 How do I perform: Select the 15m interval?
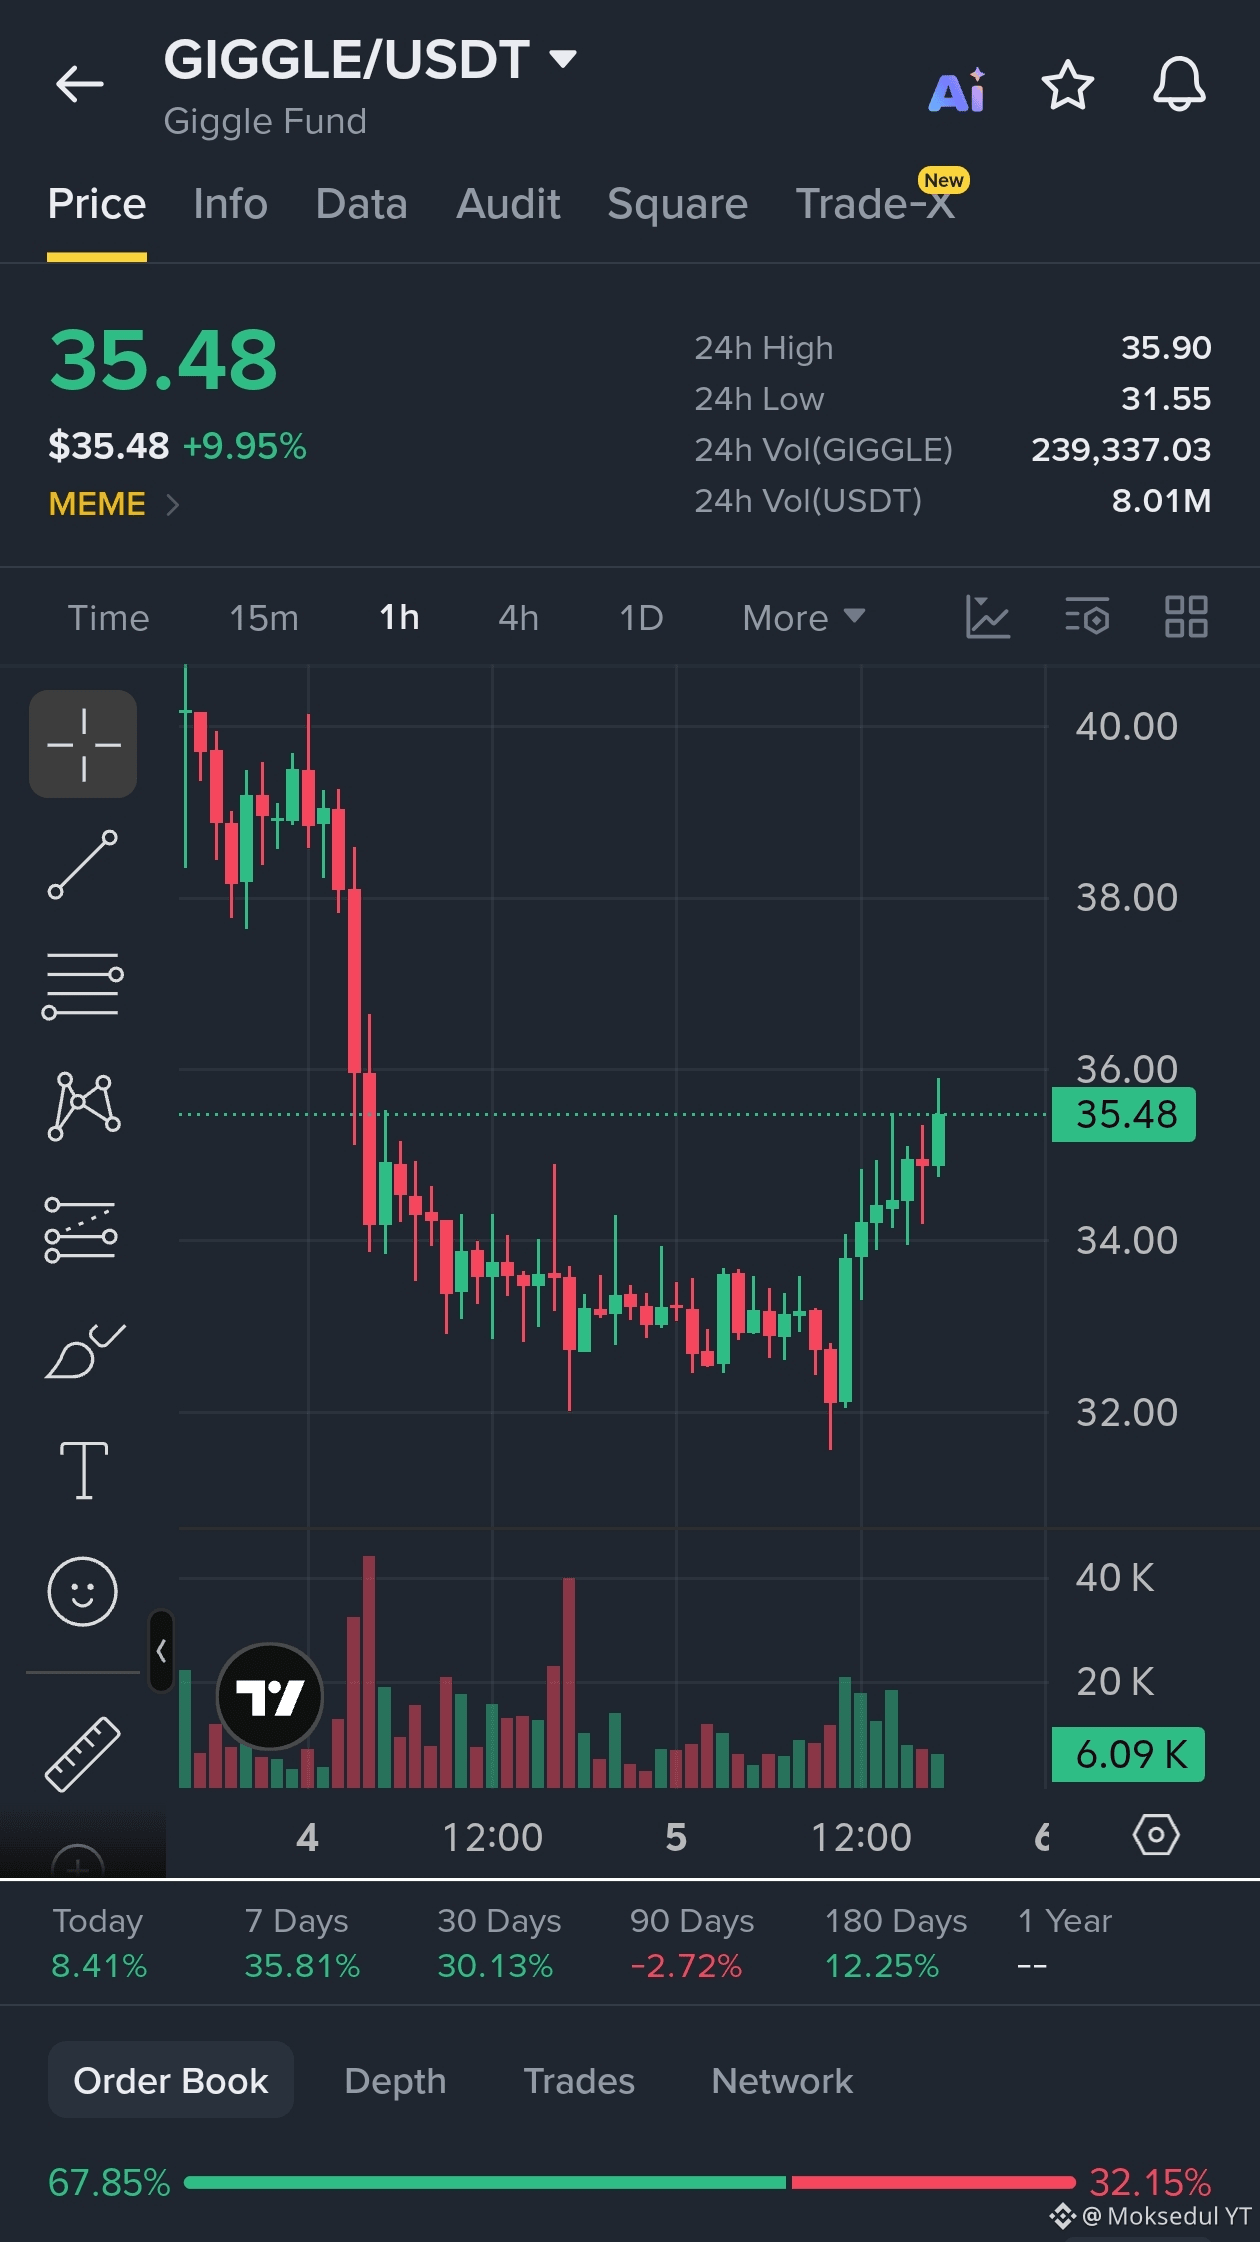pos(264,618)
